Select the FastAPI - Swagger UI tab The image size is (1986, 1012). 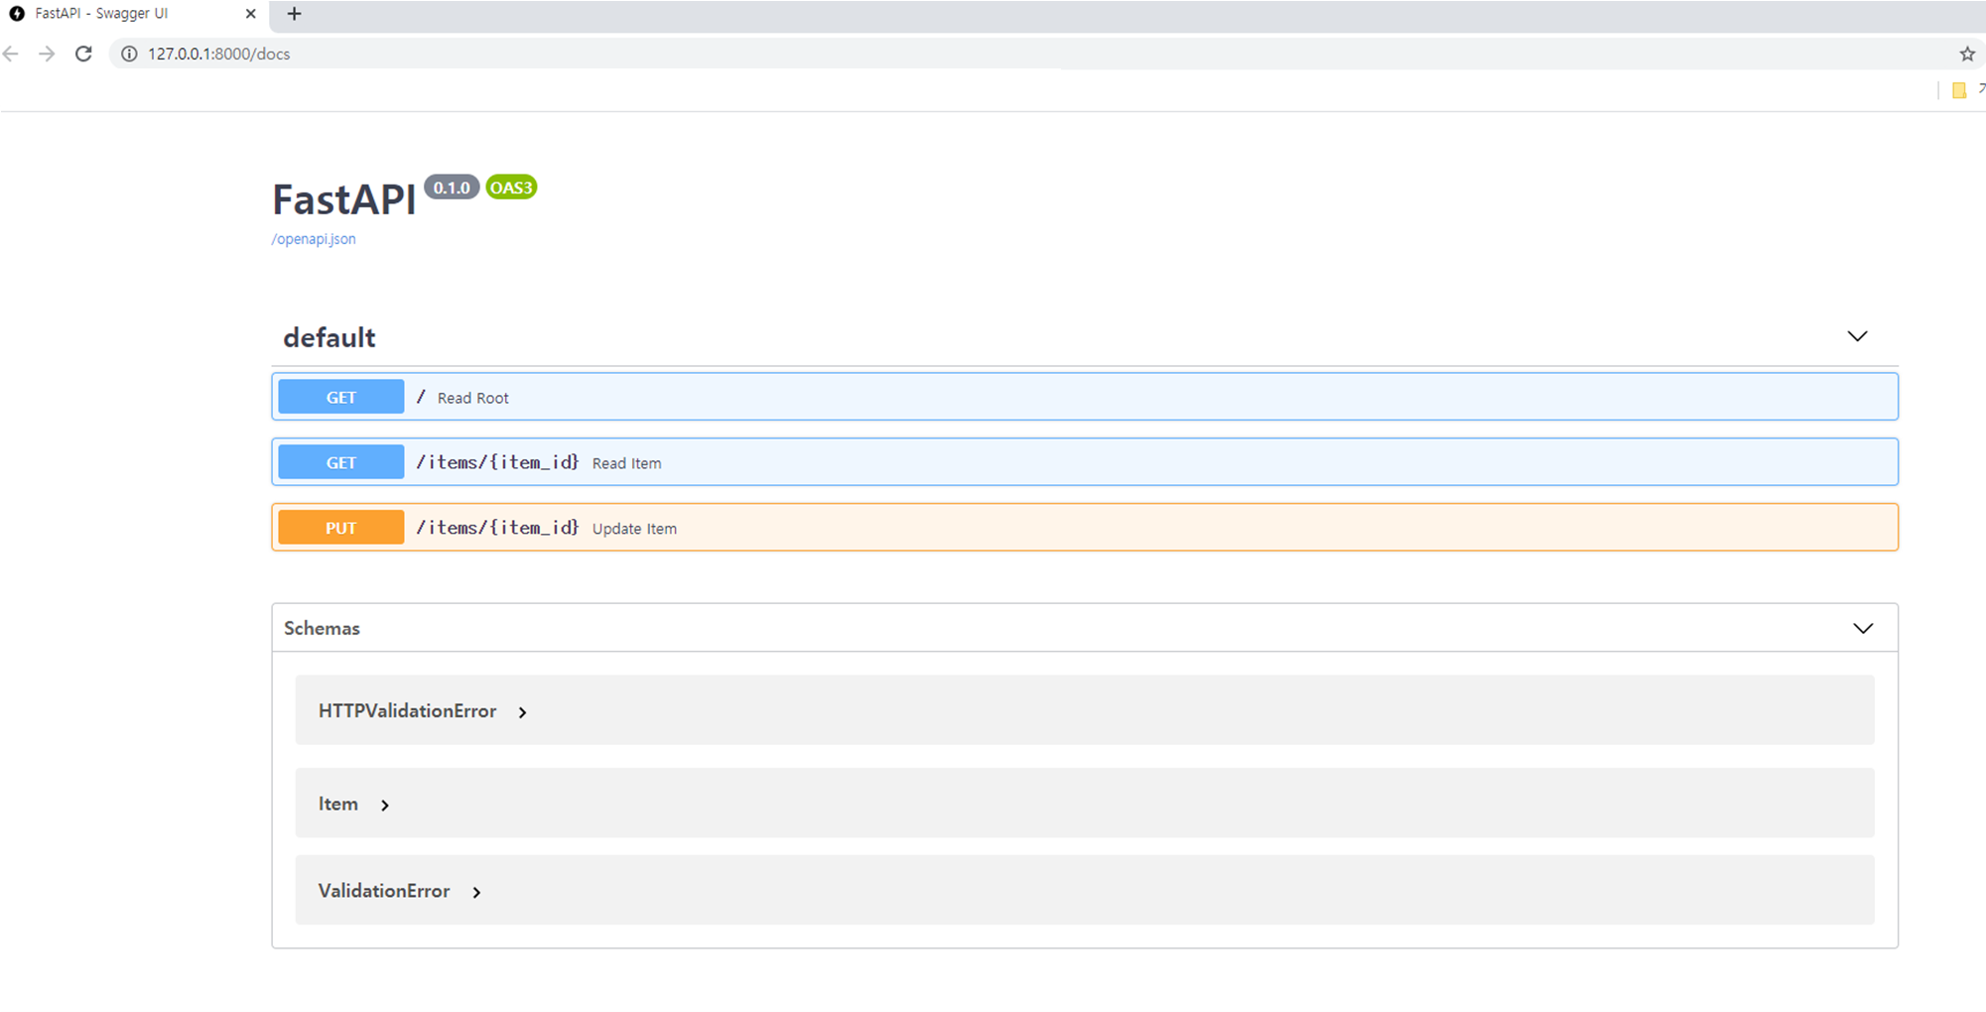(133, 14)
